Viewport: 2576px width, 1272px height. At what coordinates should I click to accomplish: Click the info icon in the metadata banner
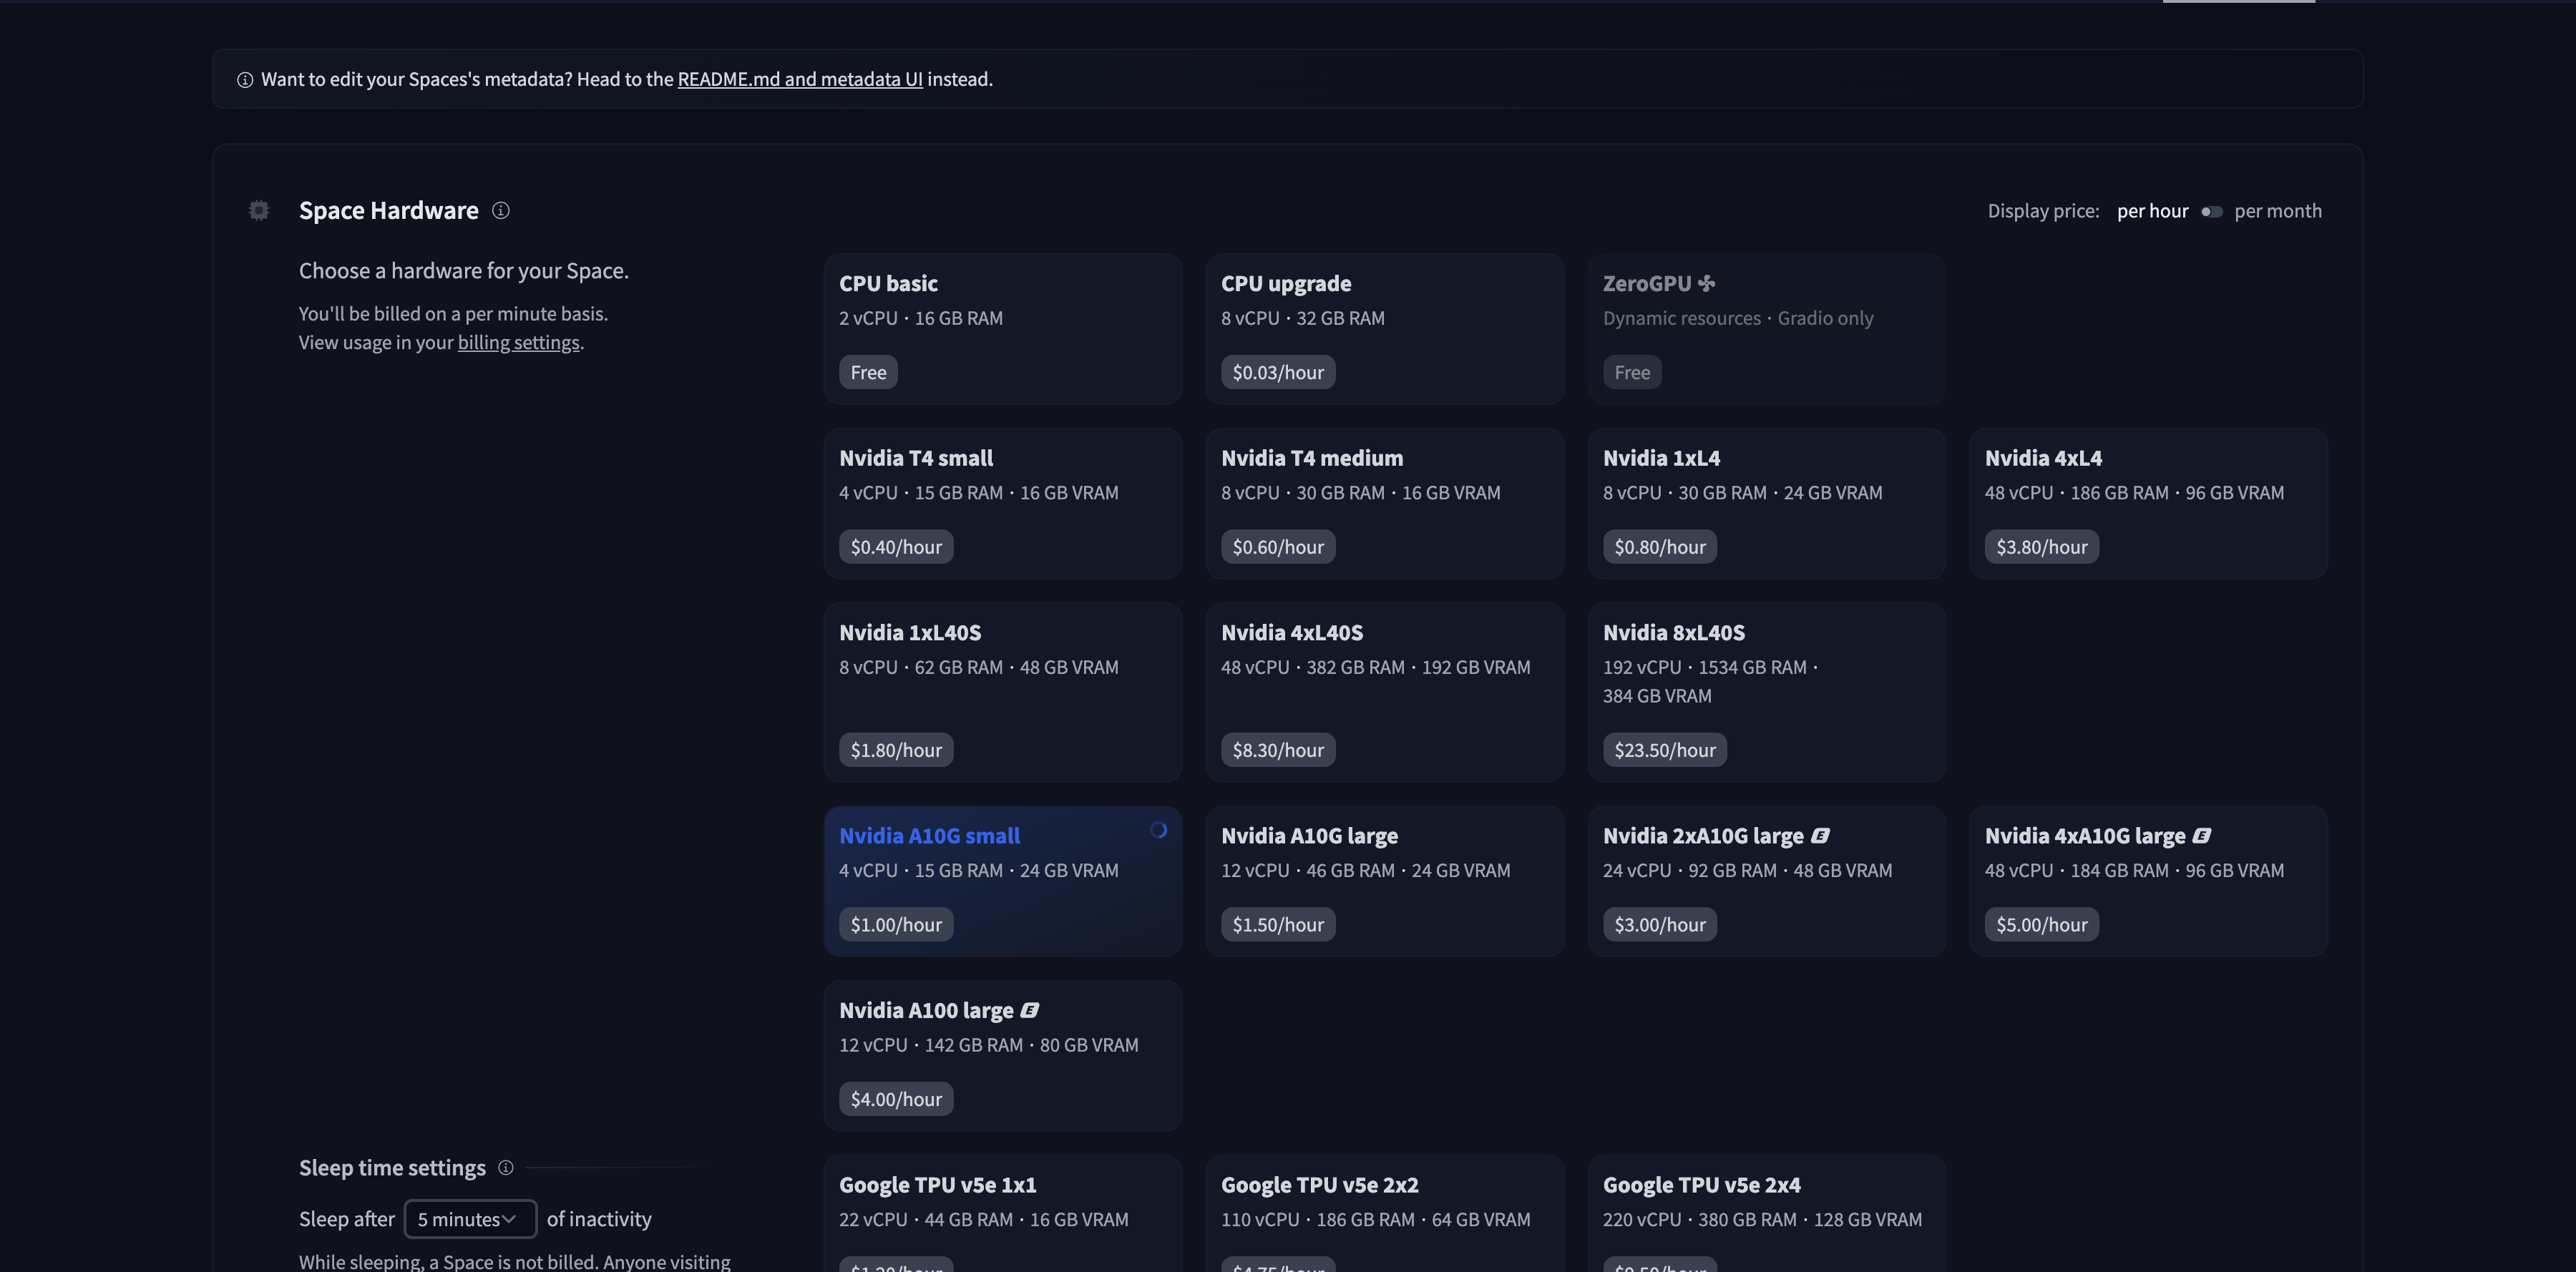pos(244,80)
